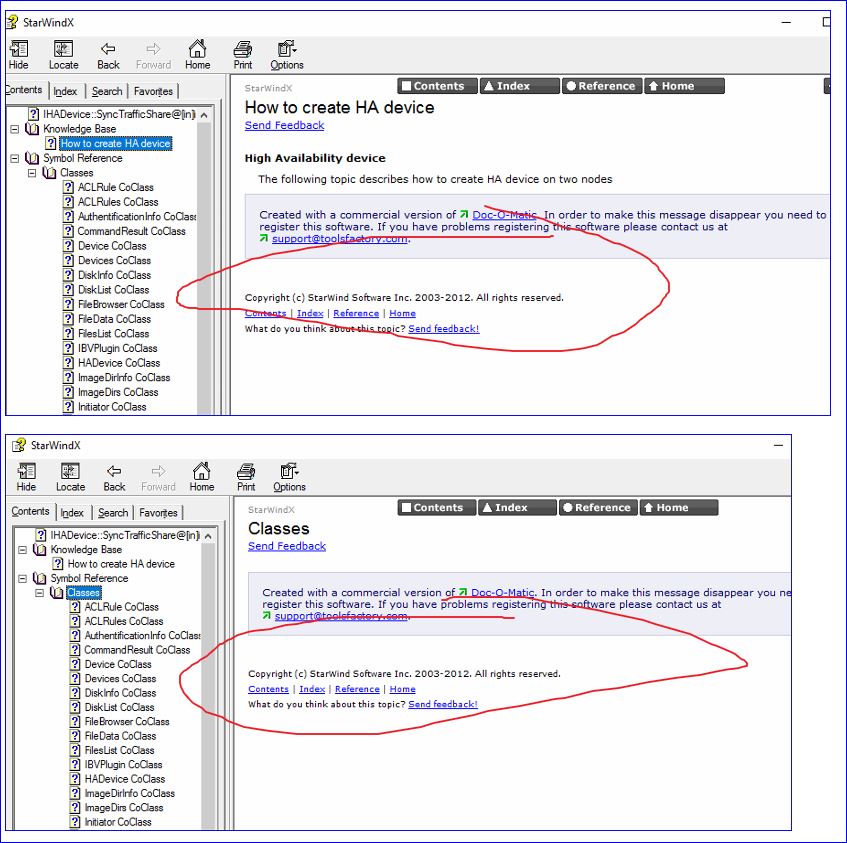847x843 pixels.
Task: Click topic icon beside ACLRule CoClass, top window
Action: click(68, 187)
